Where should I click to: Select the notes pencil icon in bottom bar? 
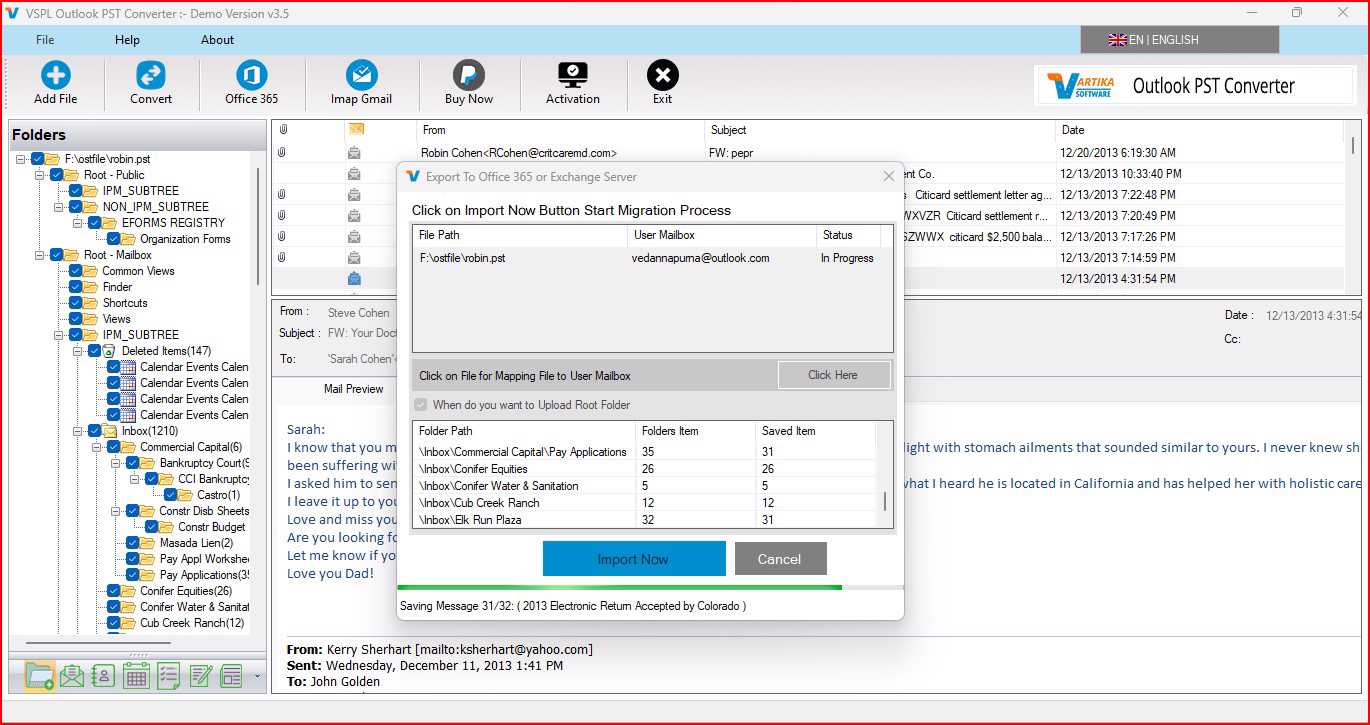coord(199,676)
